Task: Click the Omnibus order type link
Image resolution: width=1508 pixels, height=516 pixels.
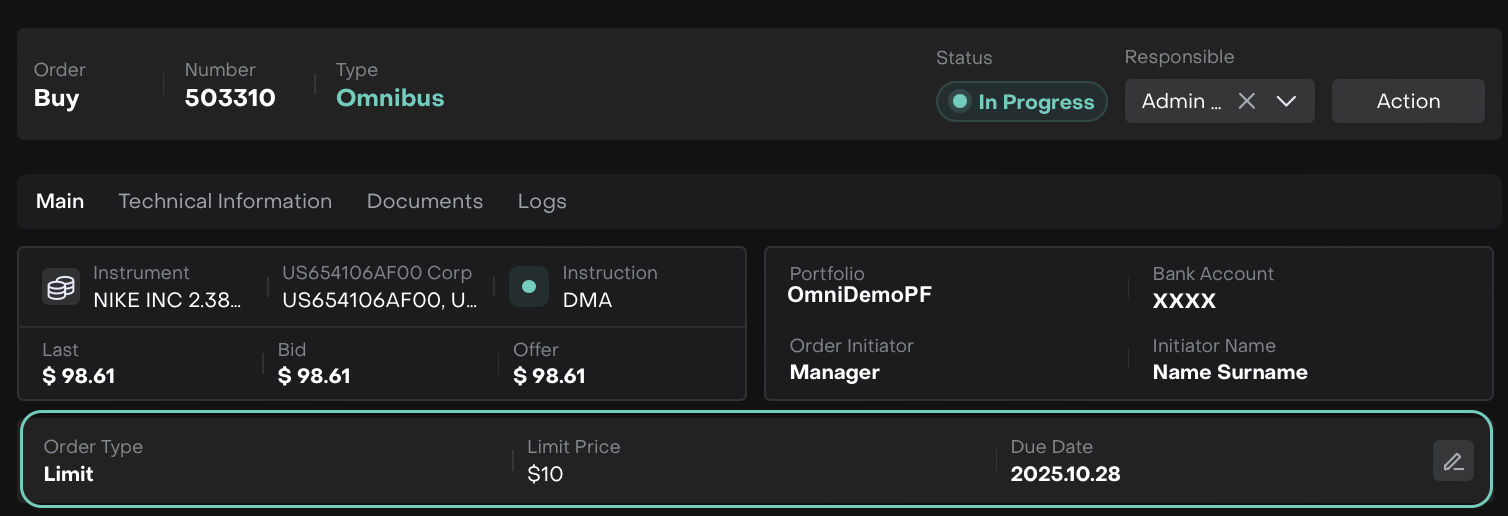Action: point(390,98)
